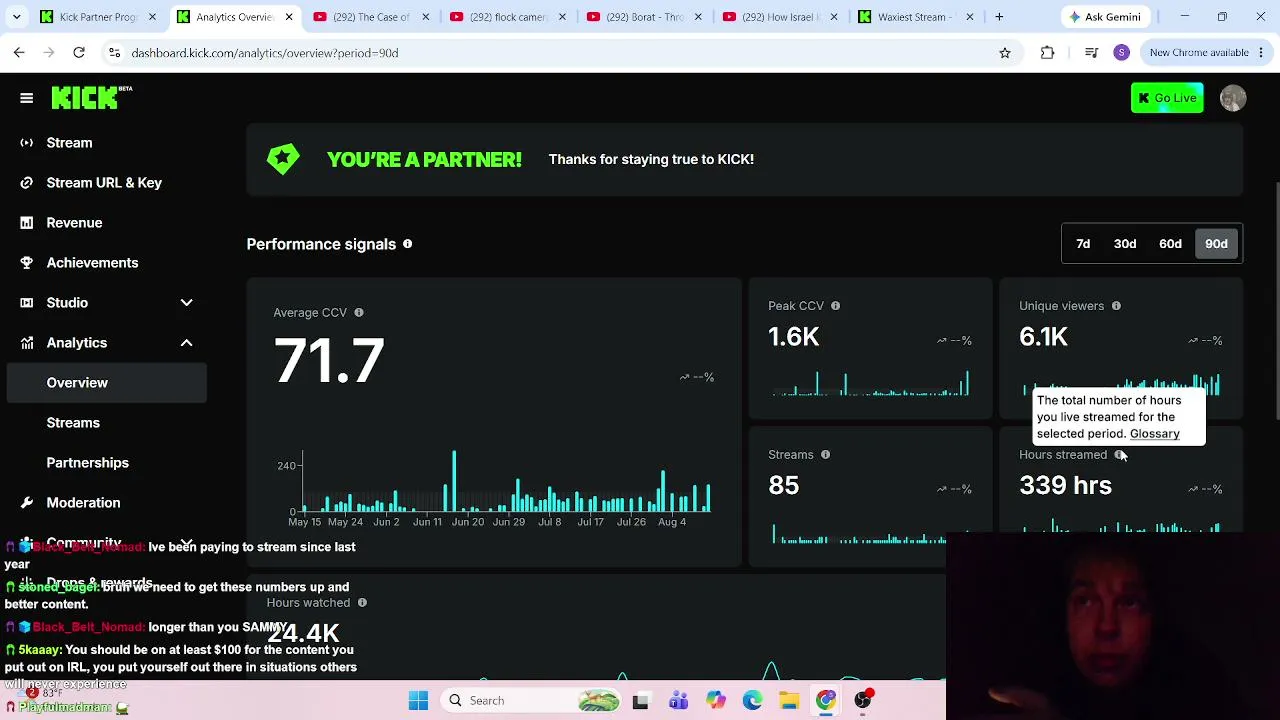Open the Glossary link in tooltip

[x=1155, y=434]
